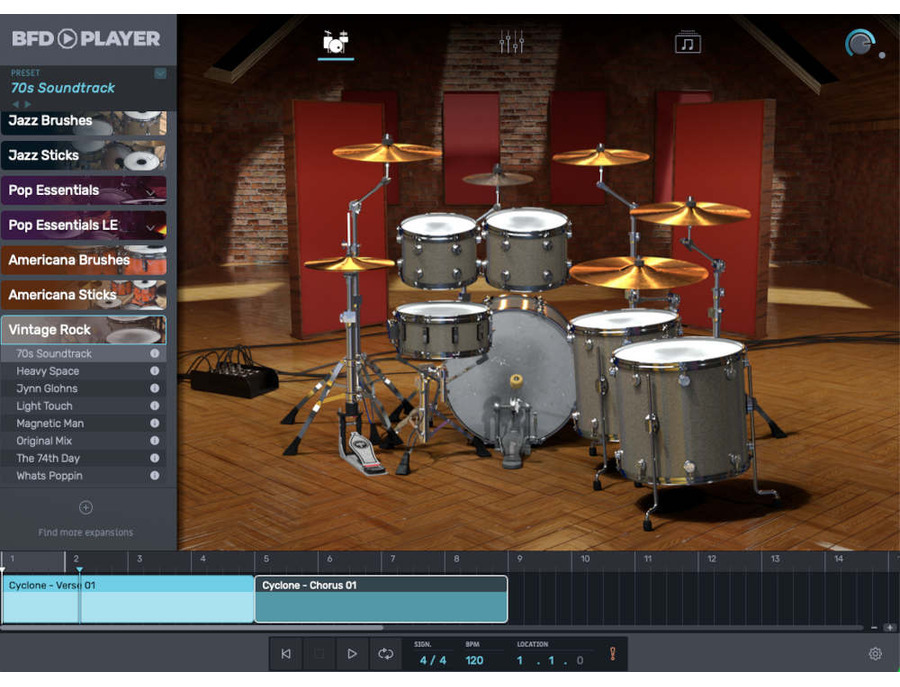This screenshot has width=900, height=687.
Task: Select the Cyclone - Verse 01 groove clip
Action: (128, 599)
